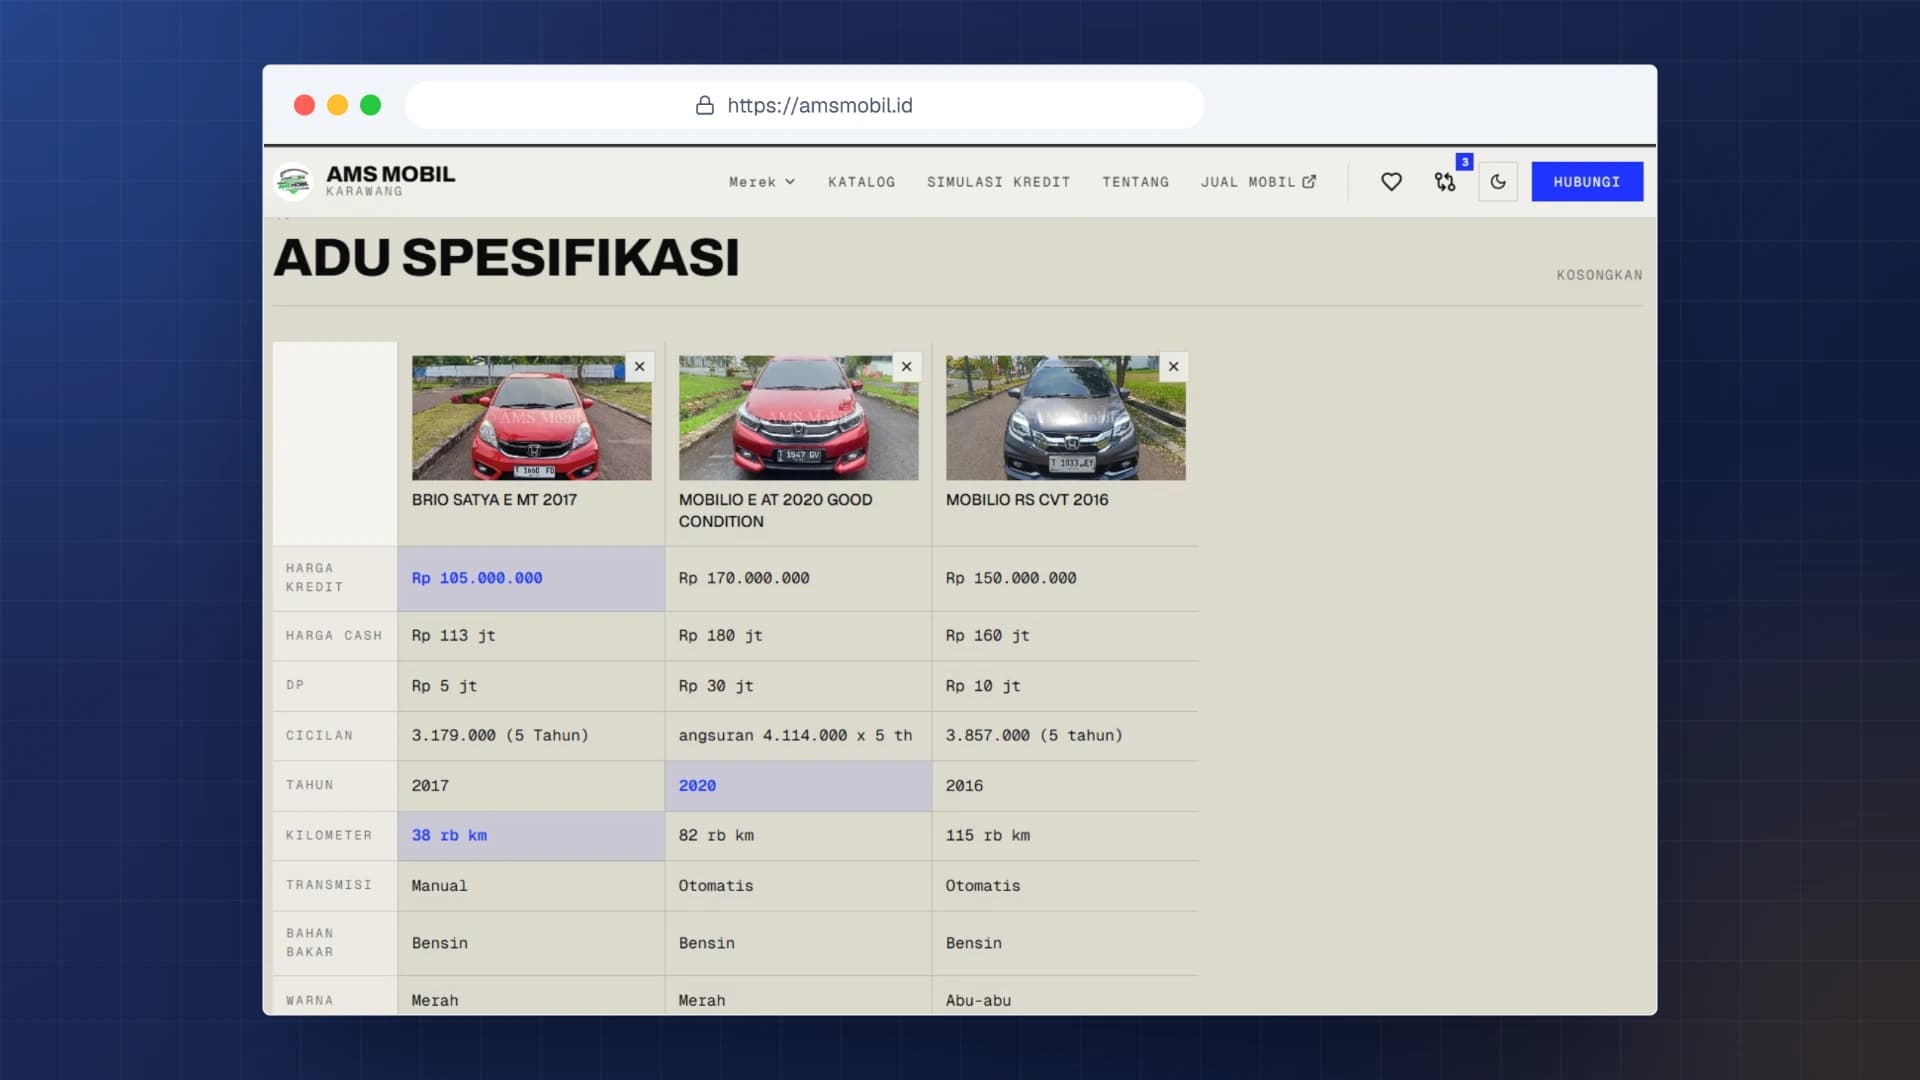Click the CICILAN row label
1920x1080 pixels.
[x=319, y=736]
